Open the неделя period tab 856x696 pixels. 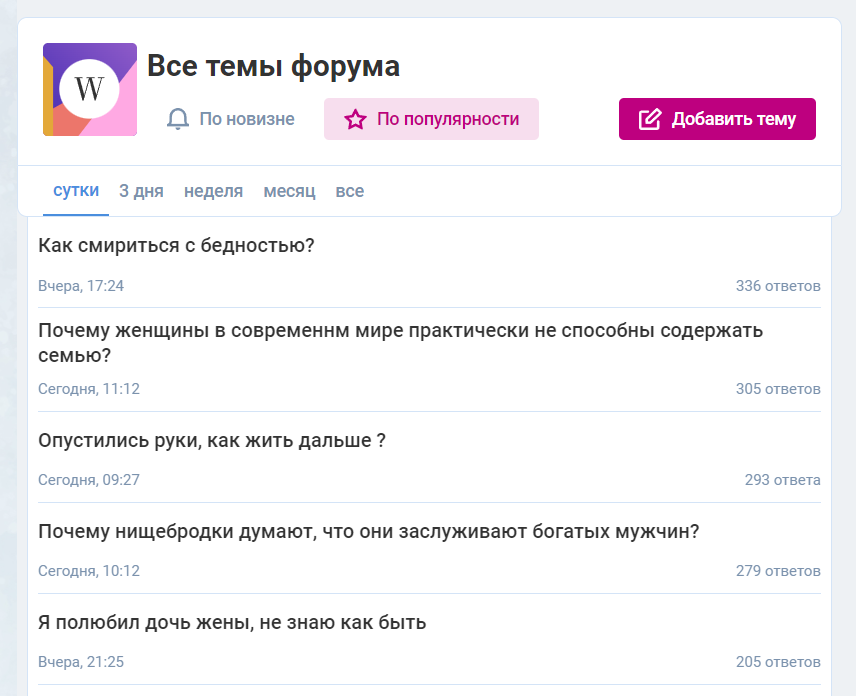point(213,191)
